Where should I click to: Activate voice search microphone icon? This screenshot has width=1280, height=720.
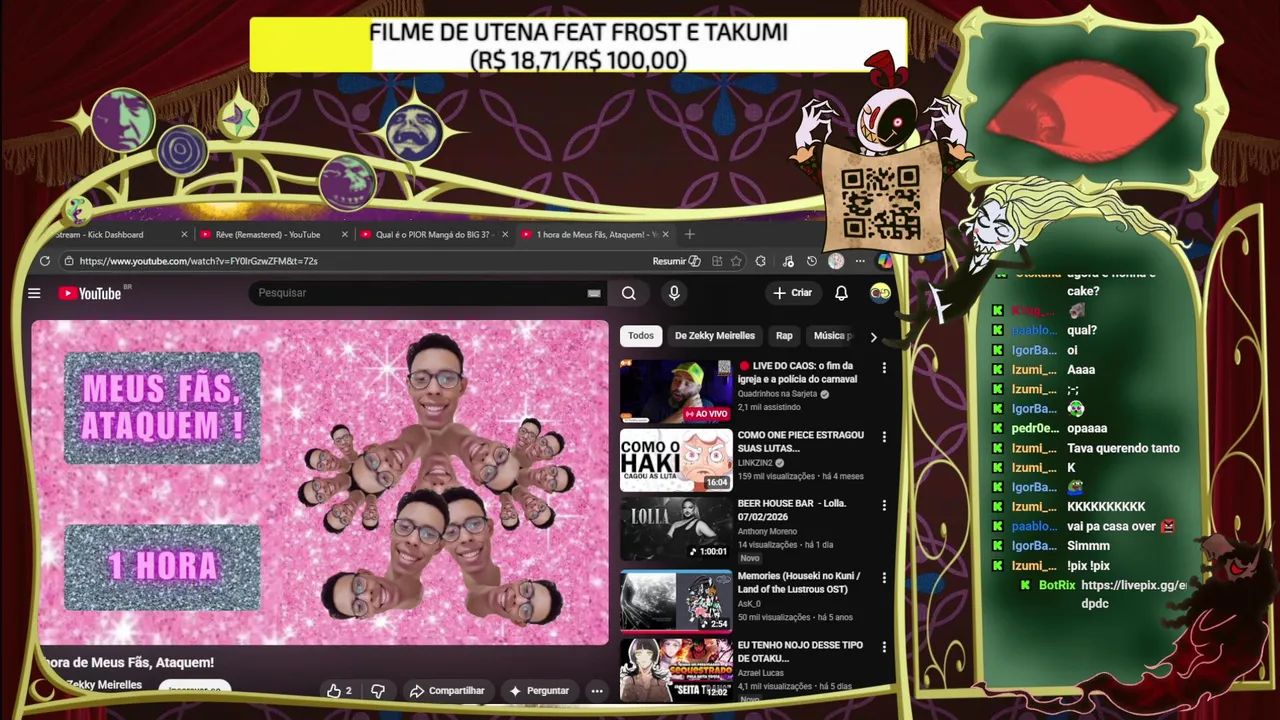tap(674, 293)
